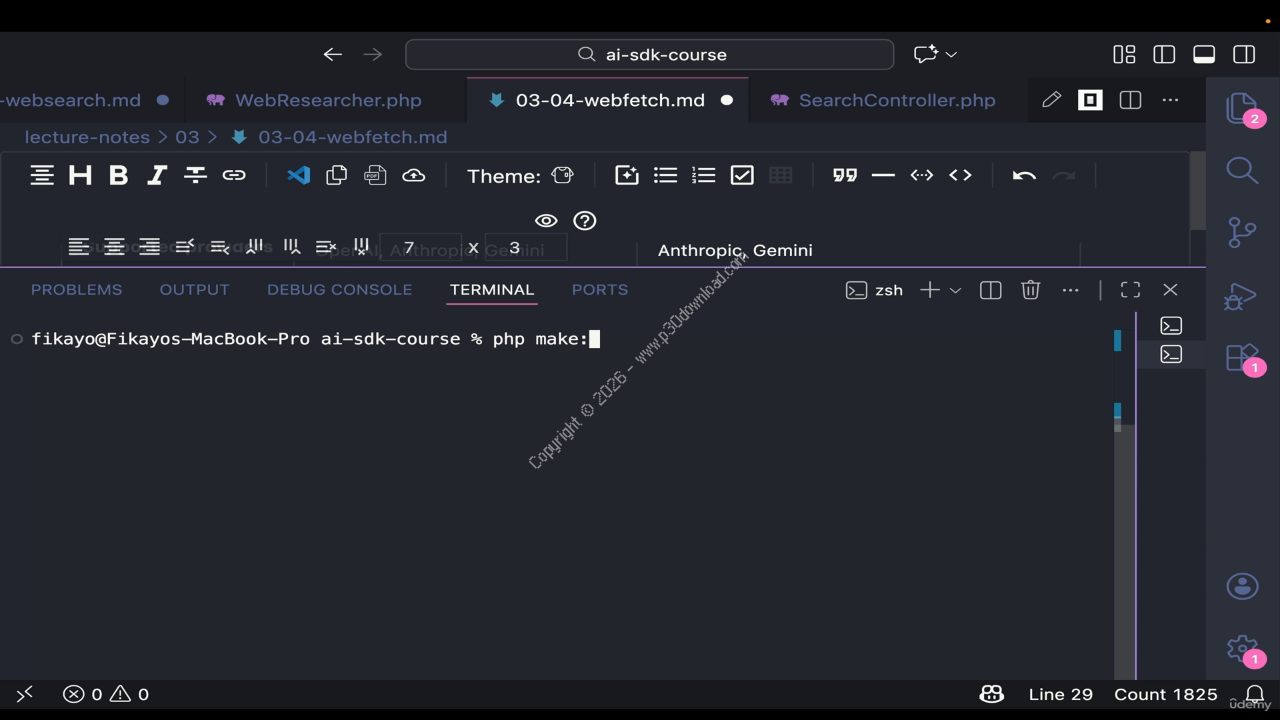The image size is (1280, 720).
Task: Toggle the bottom panel layout
Action: tap(1204, 54)
